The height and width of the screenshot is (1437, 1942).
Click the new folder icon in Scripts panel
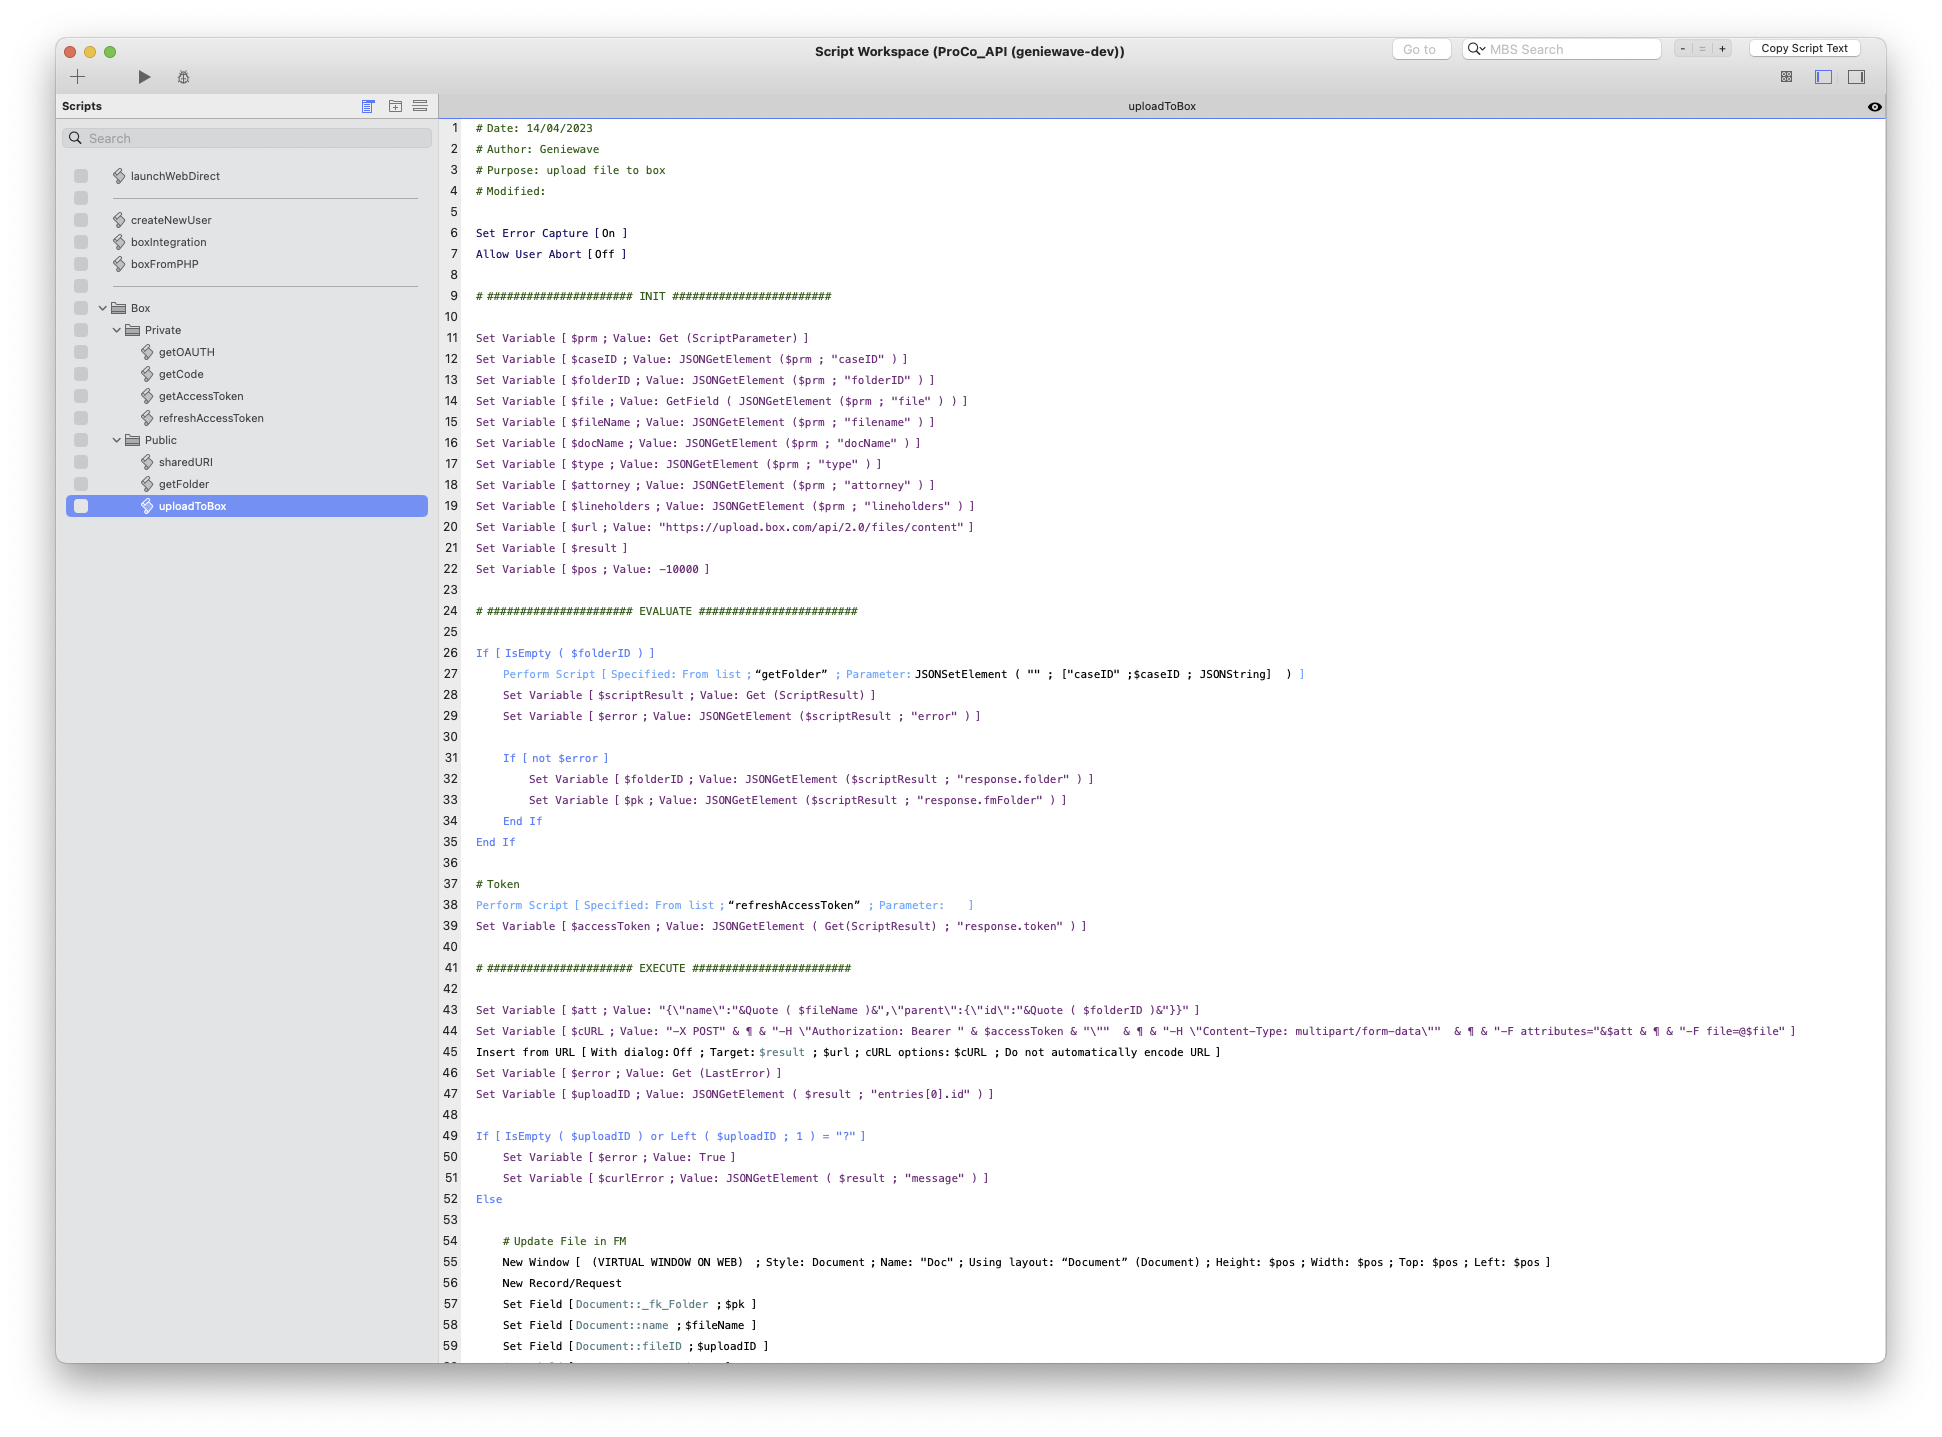[395, 106]
